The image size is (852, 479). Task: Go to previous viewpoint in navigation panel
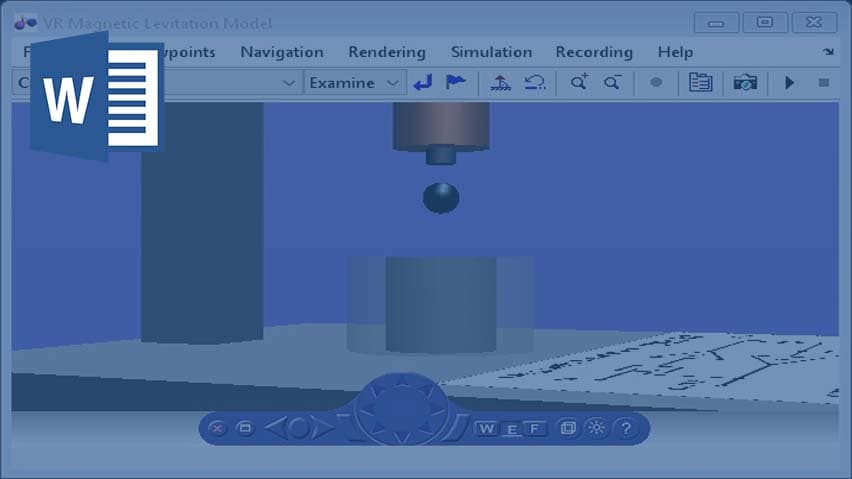click(276, 428)
